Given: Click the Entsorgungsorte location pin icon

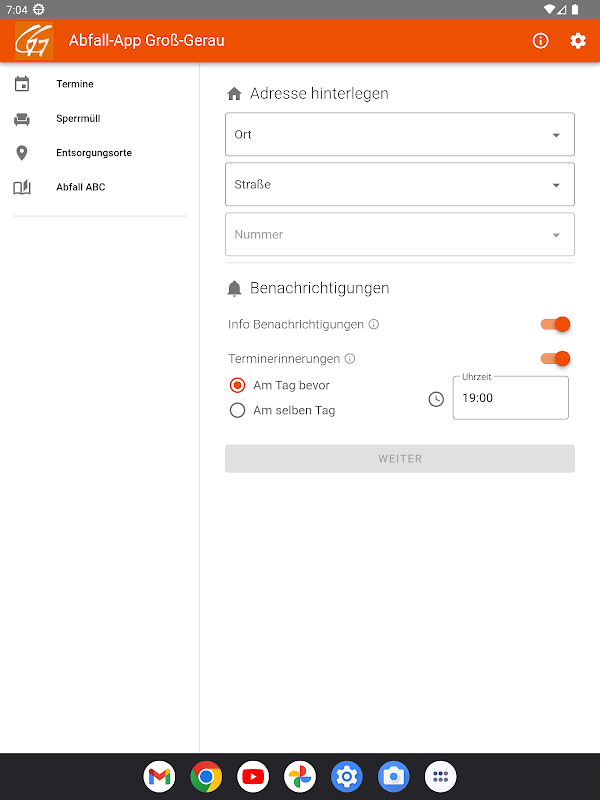Looking at the screenshot, I should [x=22, y=153].
